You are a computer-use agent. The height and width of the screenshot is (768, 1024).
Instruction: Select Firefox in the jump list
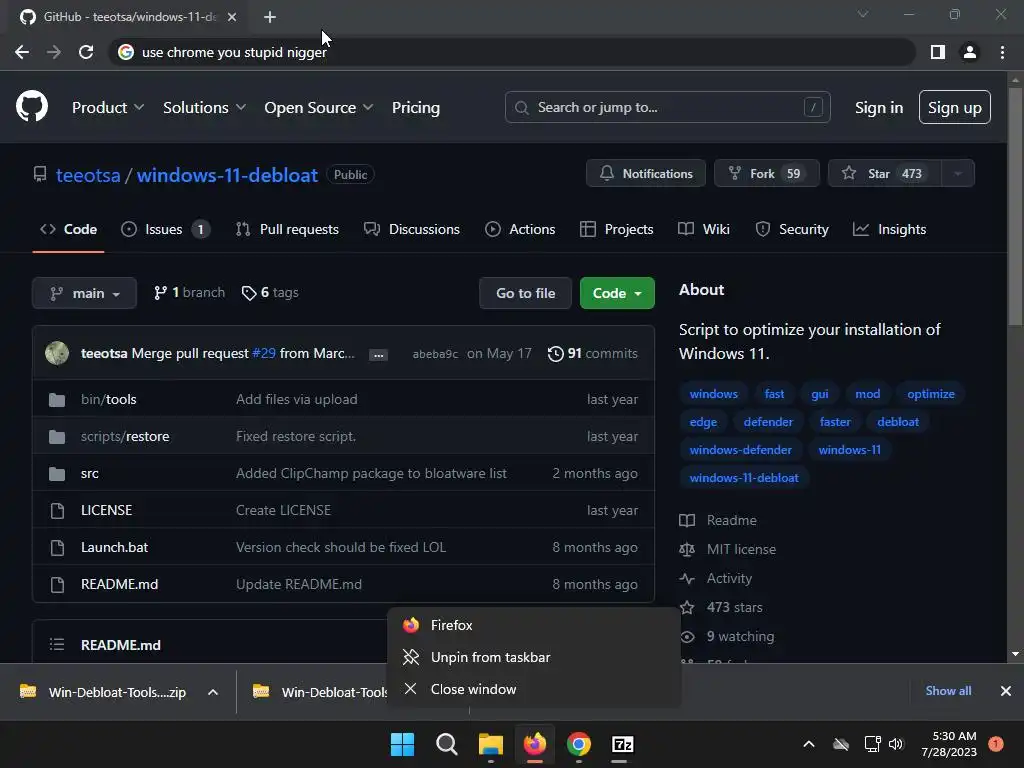(534, 625)
